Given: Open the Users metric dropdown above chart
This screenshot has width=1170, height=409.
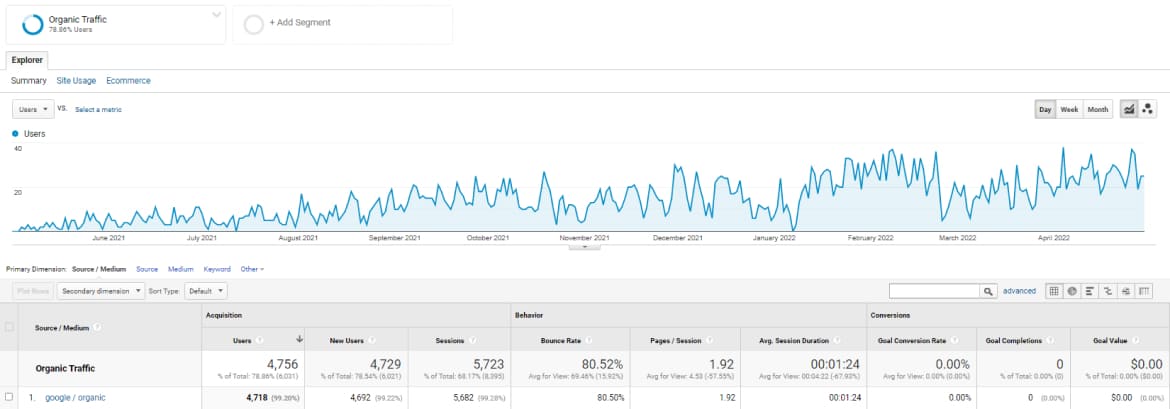Looking at the screenshot, I should pyautogui.click(x=33, y=109).
